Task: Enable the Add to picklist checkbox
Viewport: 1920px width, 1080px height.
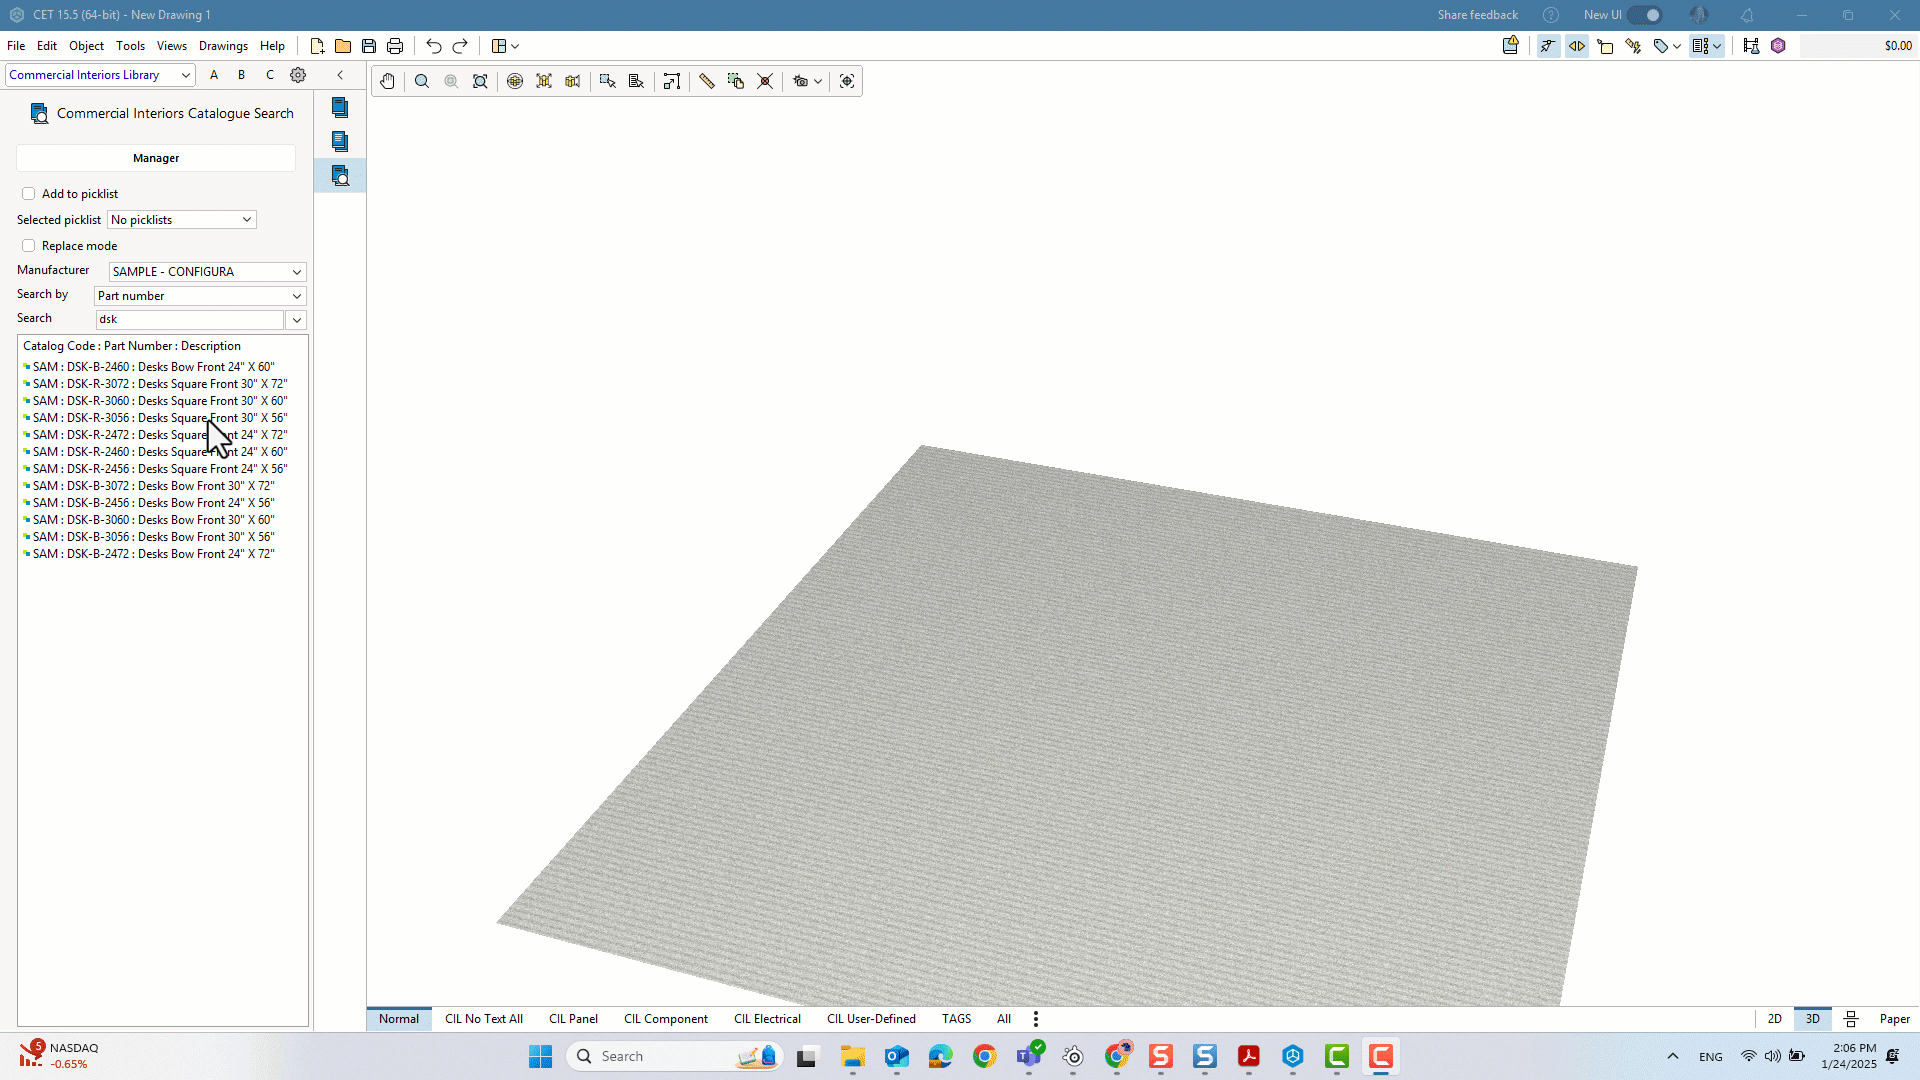Action: [28, 194]
